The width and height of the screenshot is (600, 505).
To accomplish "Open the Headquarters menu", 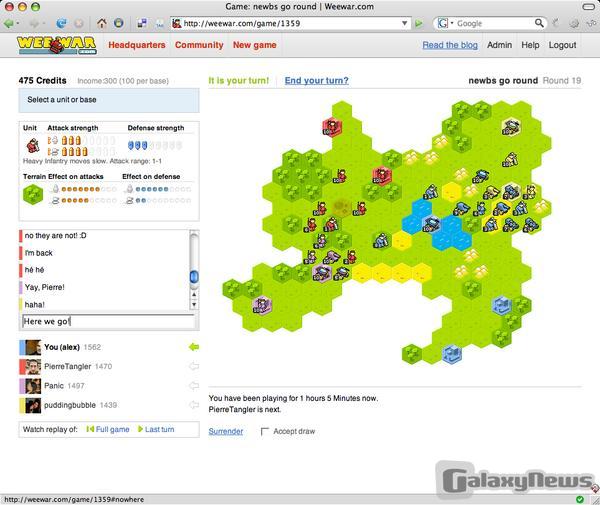I will pyautogui.click(x=136, y=45).
